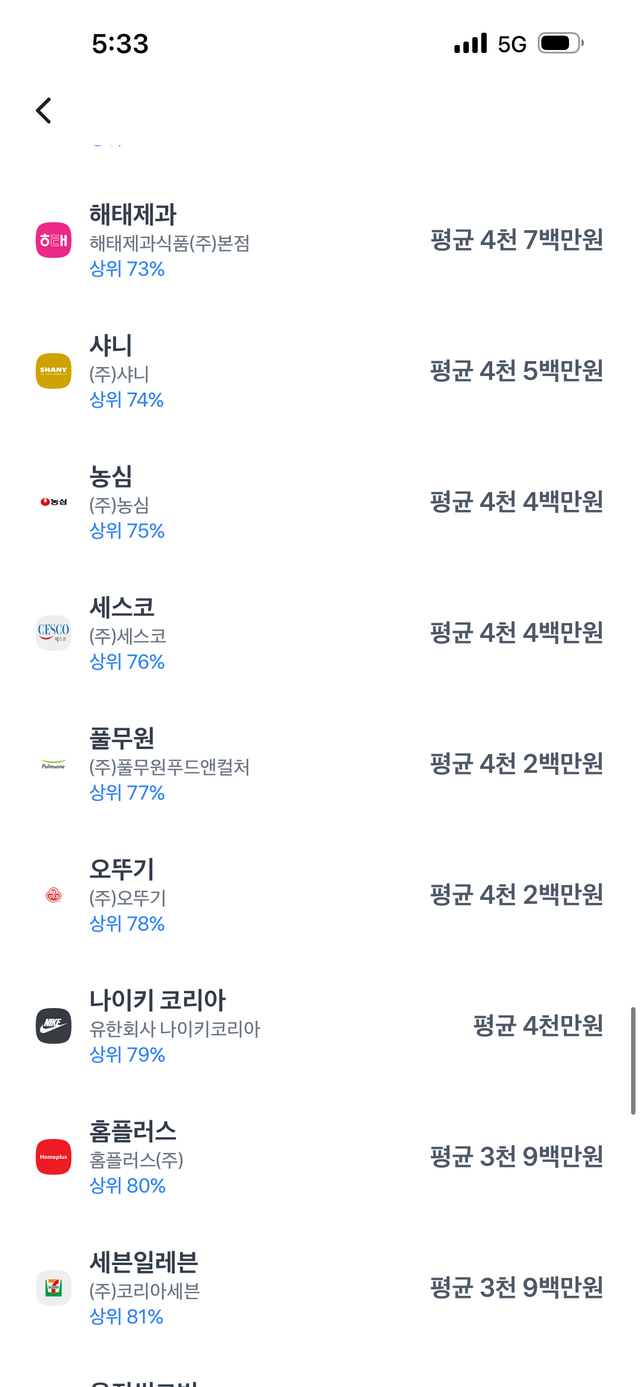Tap the back arrow icon

click(43, 110)
